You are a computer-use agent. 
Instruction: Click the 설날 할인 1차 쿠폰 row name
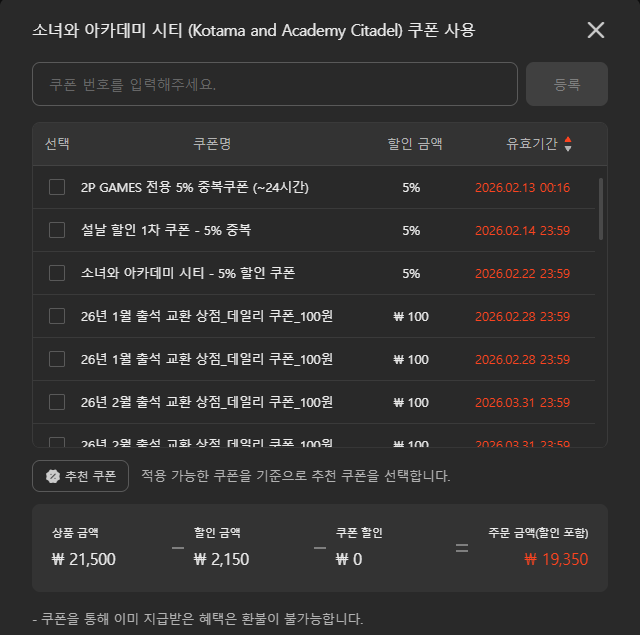click(166, 230)
